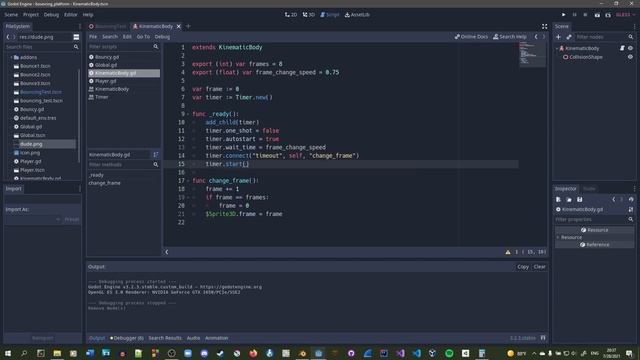This screenshot has height=360, width=640.
Task: Open the GLES3 renderer dropdown
Action: tap(625, 15)
